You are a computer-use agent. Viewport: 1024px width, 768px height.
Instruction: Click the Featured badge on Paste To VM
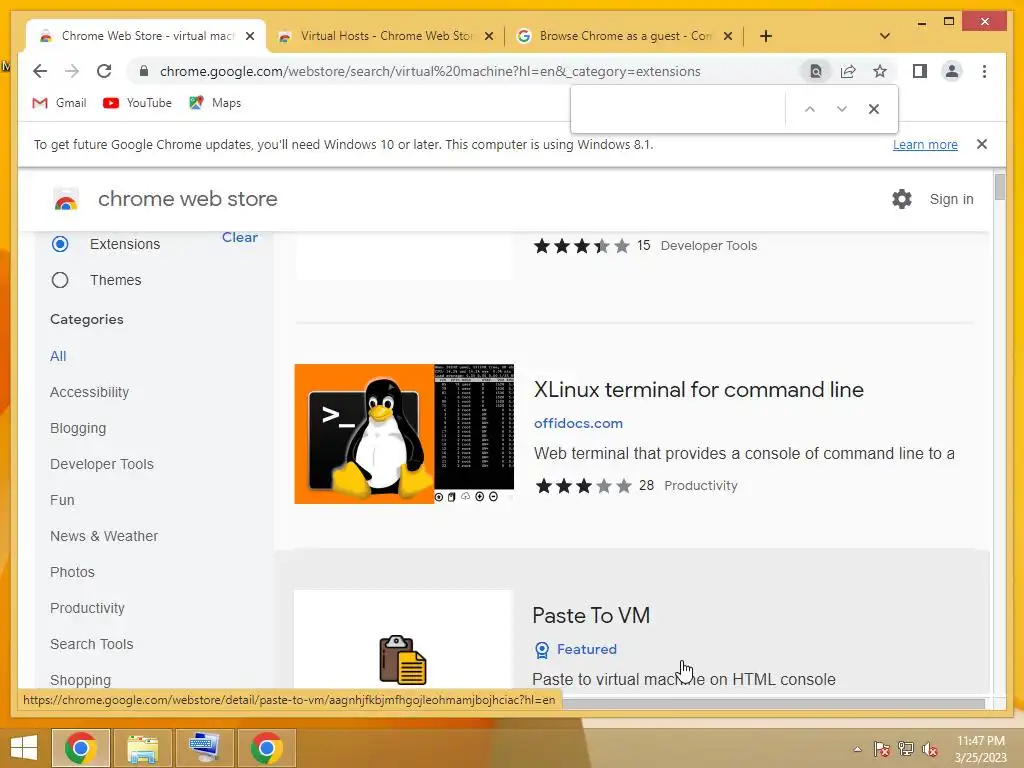coord(576,649)
